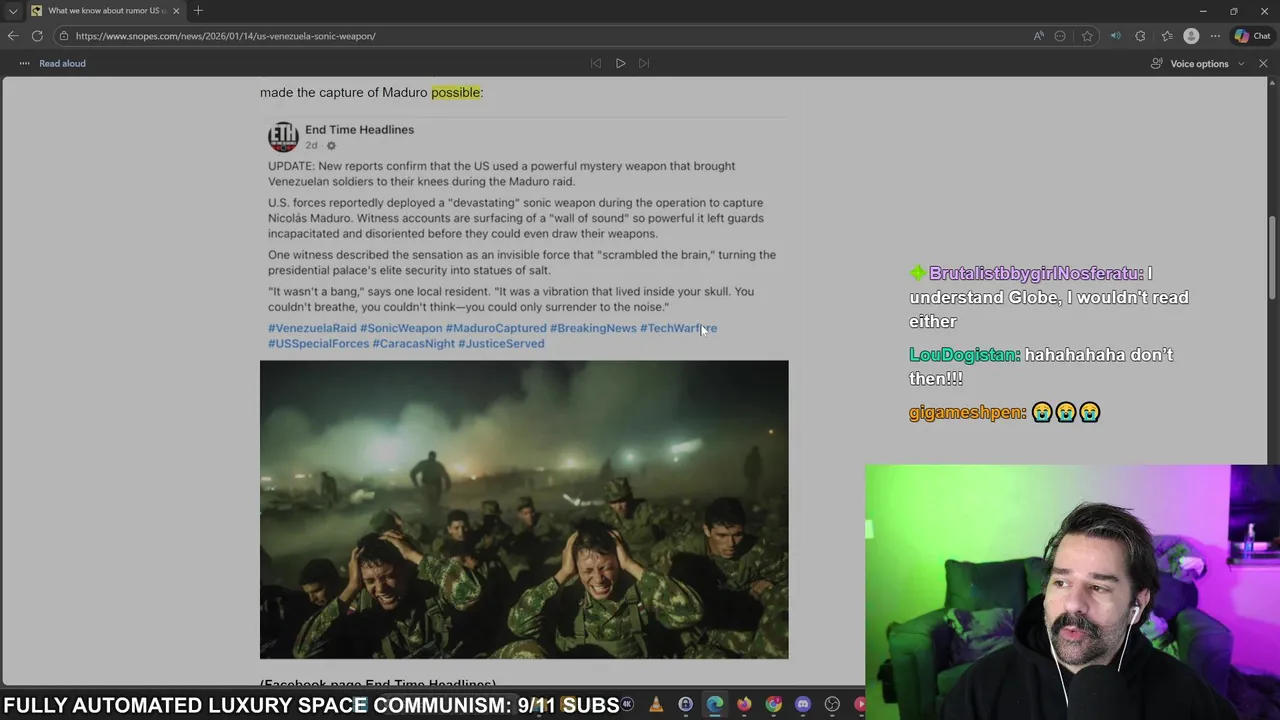Switch to Microsoft Edge in taskbar

(x=715, y=705)
